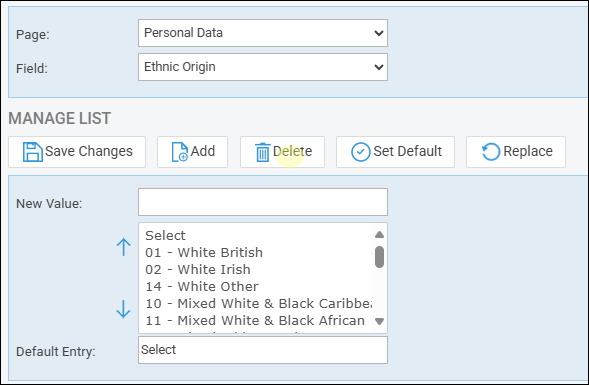The width and height of the screenshot is (589, 385).
Task: Open the Field dropdown showing Ethnic Origin
Action: point(263,67)
